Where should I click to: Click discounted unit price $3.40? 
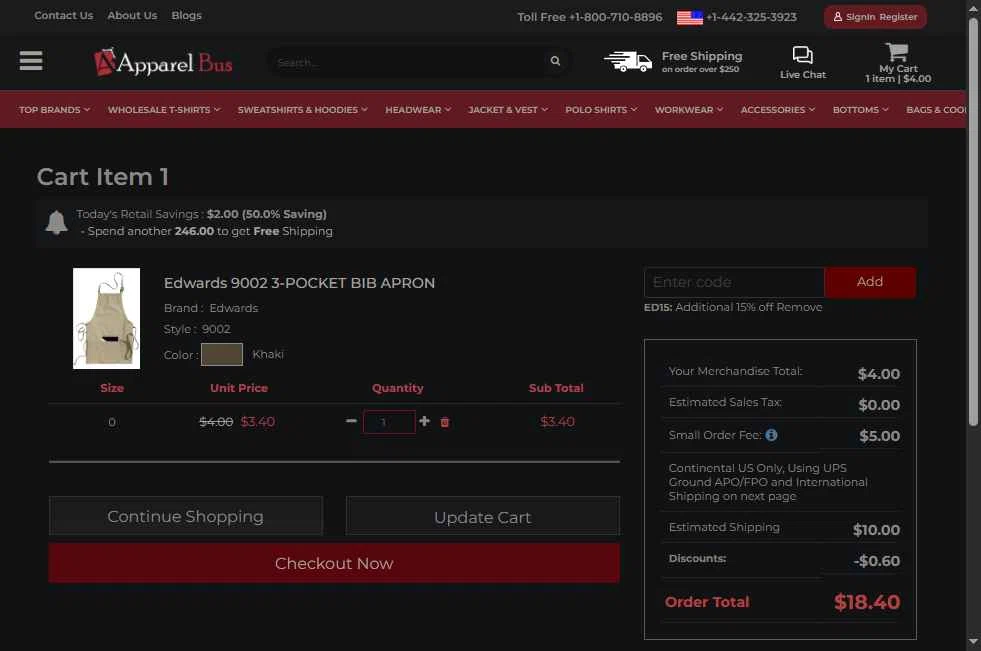click(258, 421)
